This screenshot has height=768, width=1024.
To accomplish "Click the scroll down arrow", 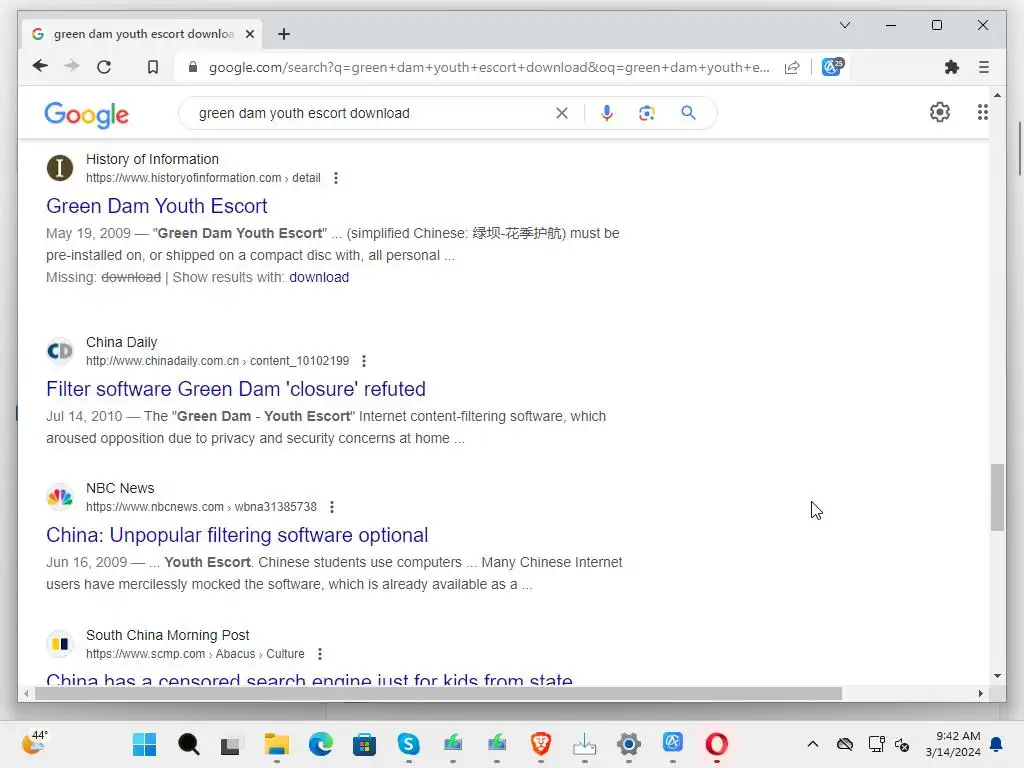I will 997,676.
